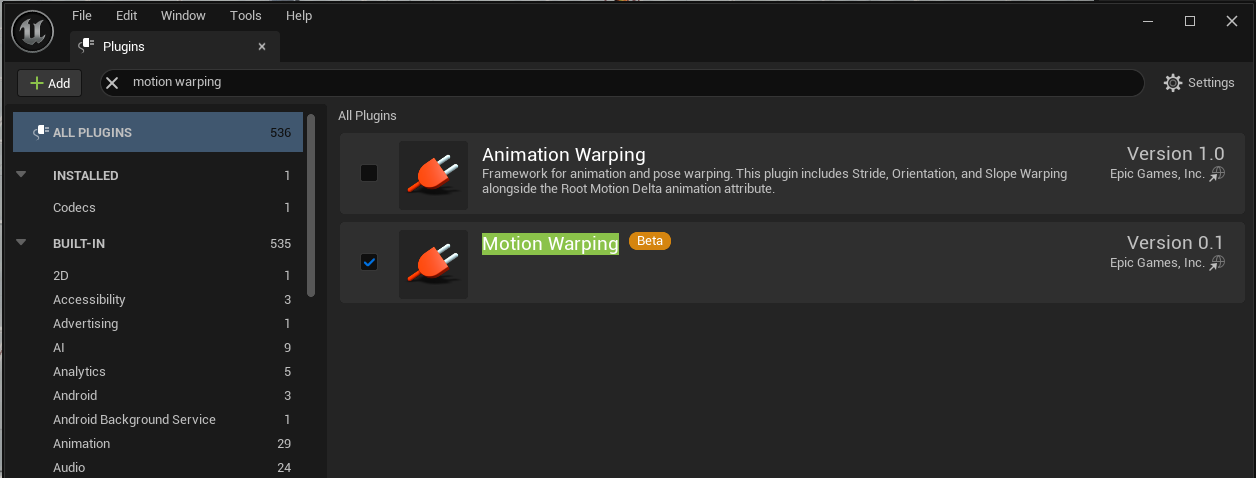Select the Android Background Service category

pyautogui.click(x=158, y=419)
